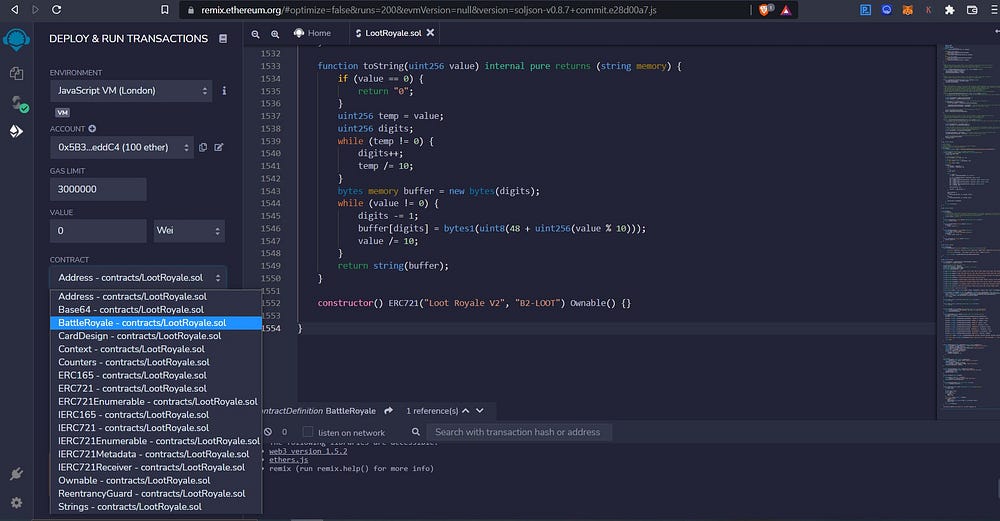Switch to the LootRoyale.sol tab
The width and height of the screenshot is (1000, 521).
(393, 33)
